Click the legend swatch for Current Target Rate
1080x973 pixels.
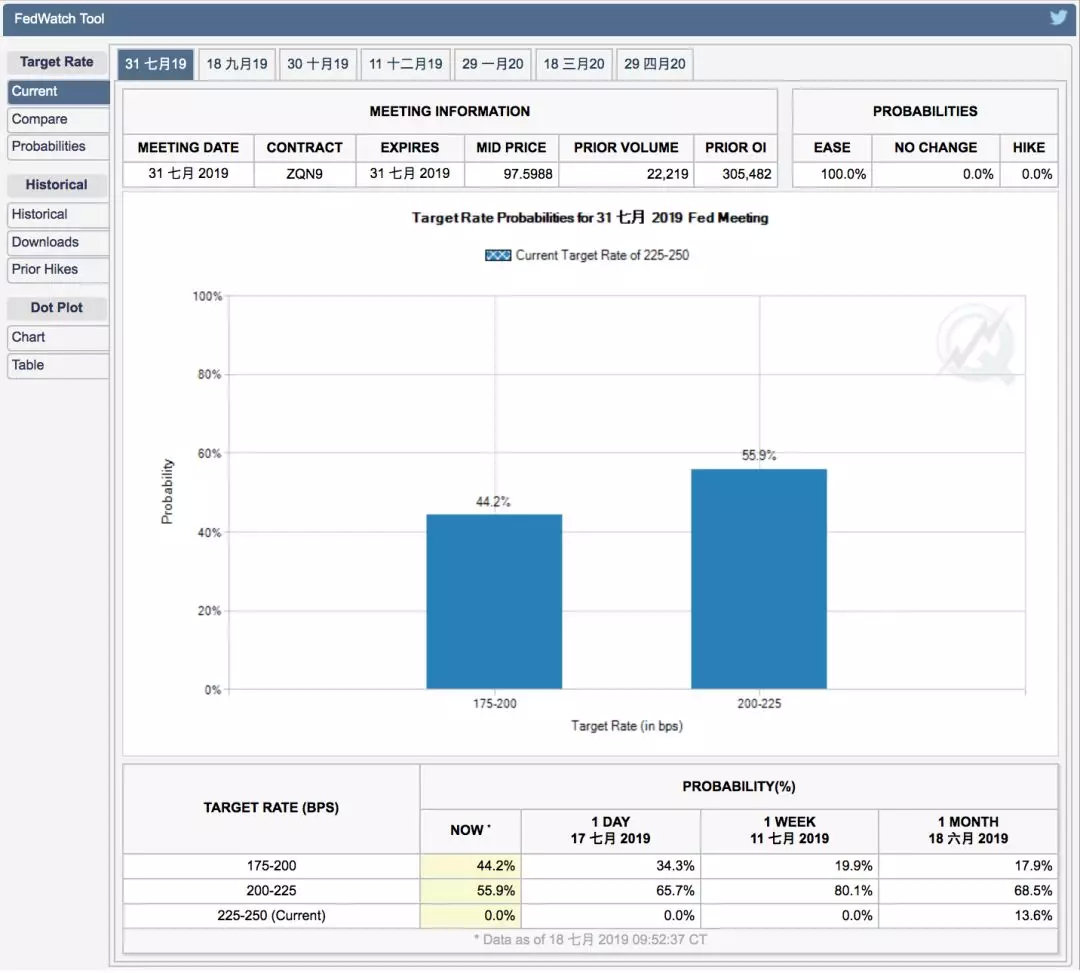pos(498,255)
